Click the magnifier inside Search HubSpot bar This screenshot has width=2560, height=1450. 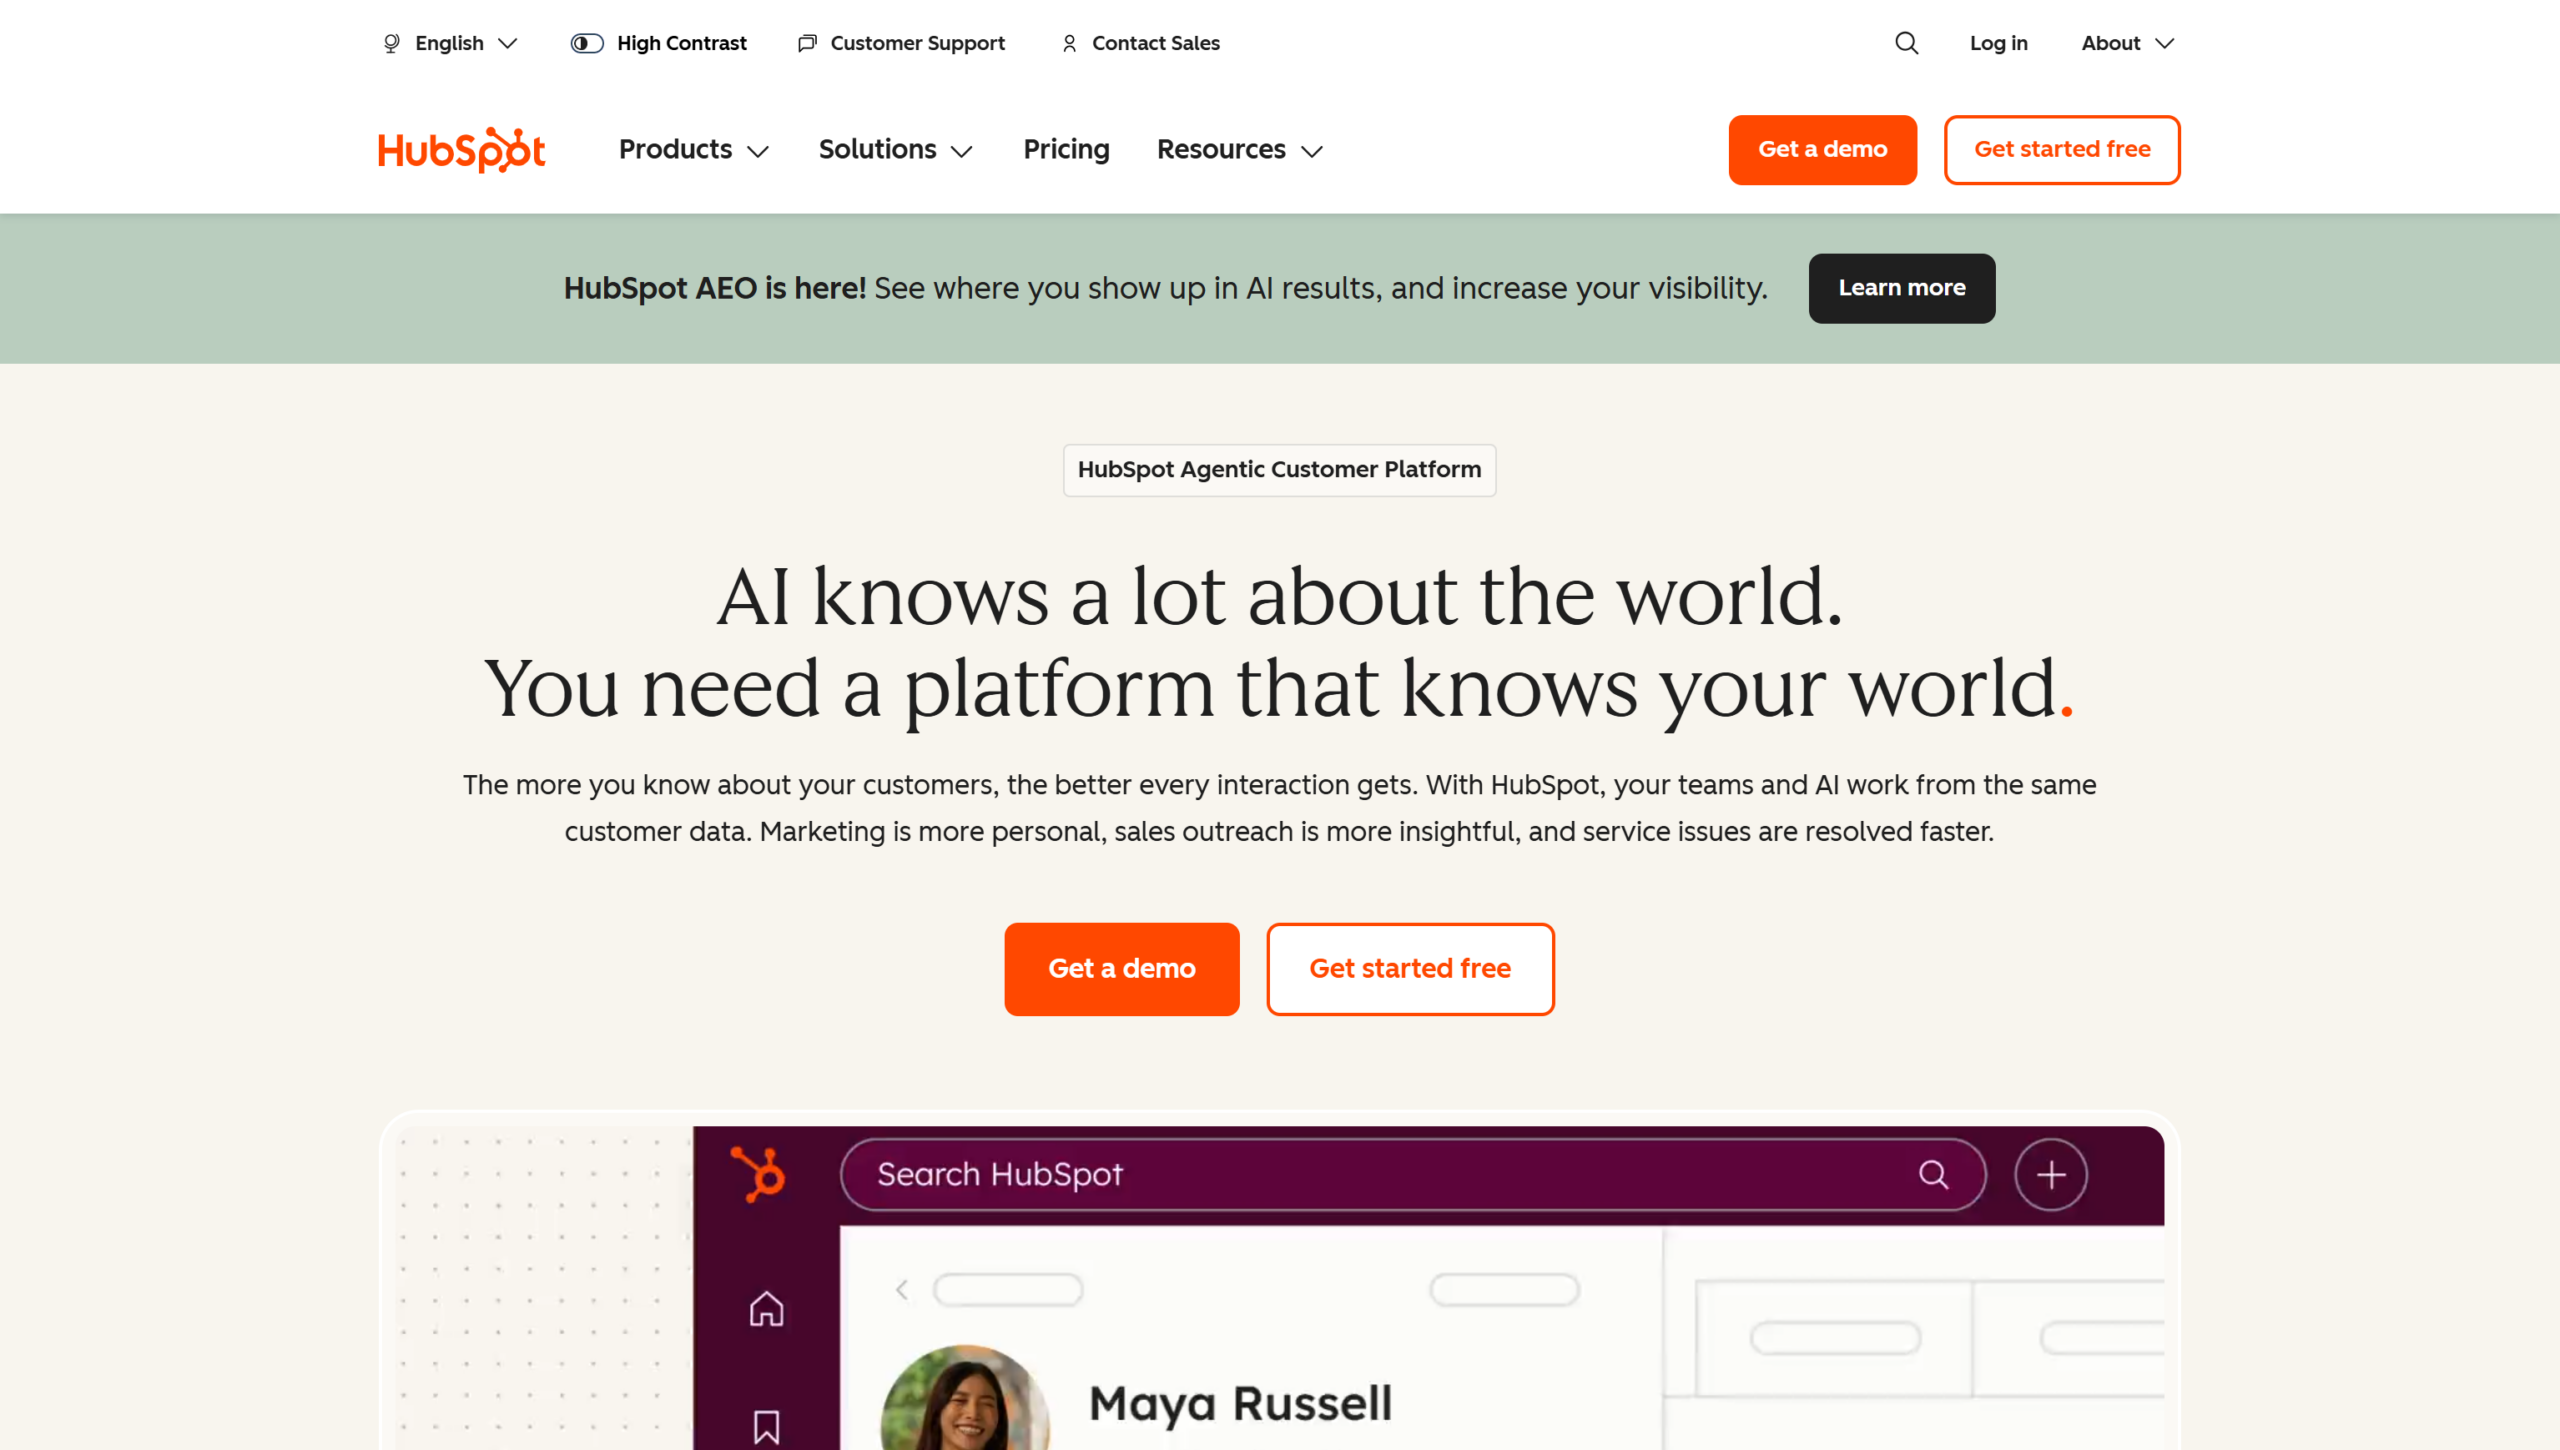(x=1933, y=1174)
